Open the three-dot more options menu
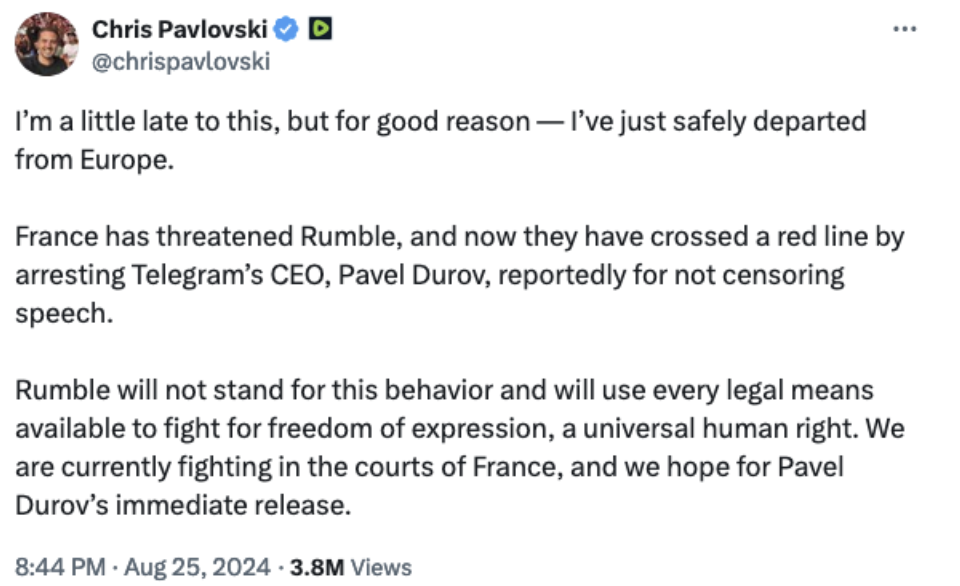The width and height of the screenshot is (960, 586). pos(904,29)
